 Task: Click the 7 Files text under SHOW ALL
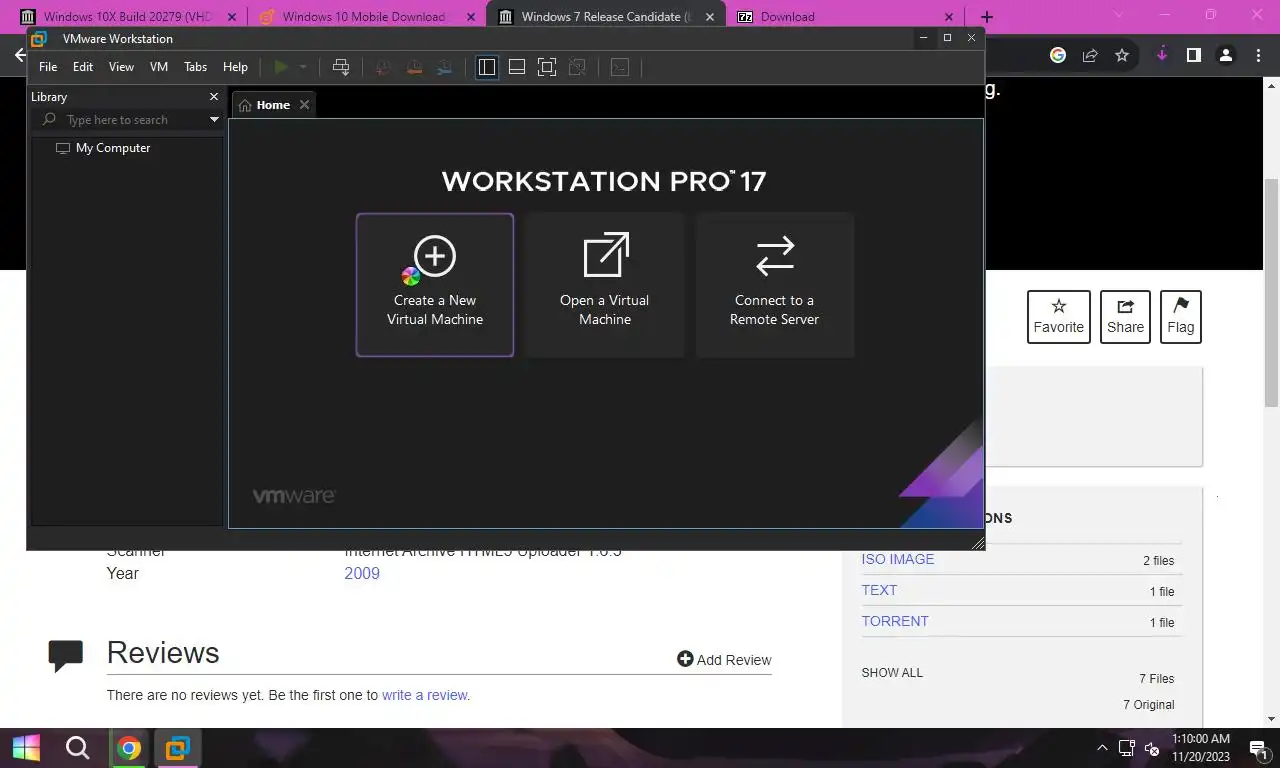pos(1156,678)
